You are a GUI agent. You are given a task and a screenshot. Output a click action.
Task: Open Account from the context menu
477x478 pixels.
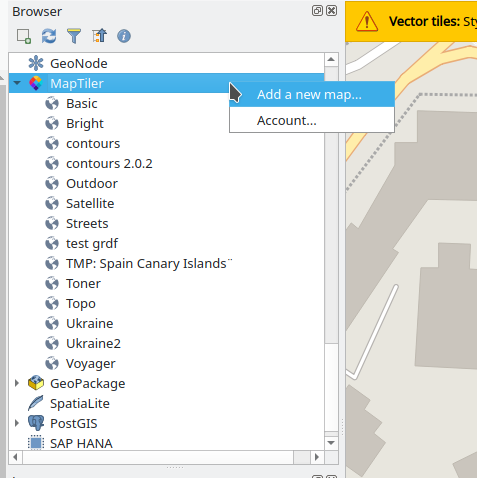point(312,120)
